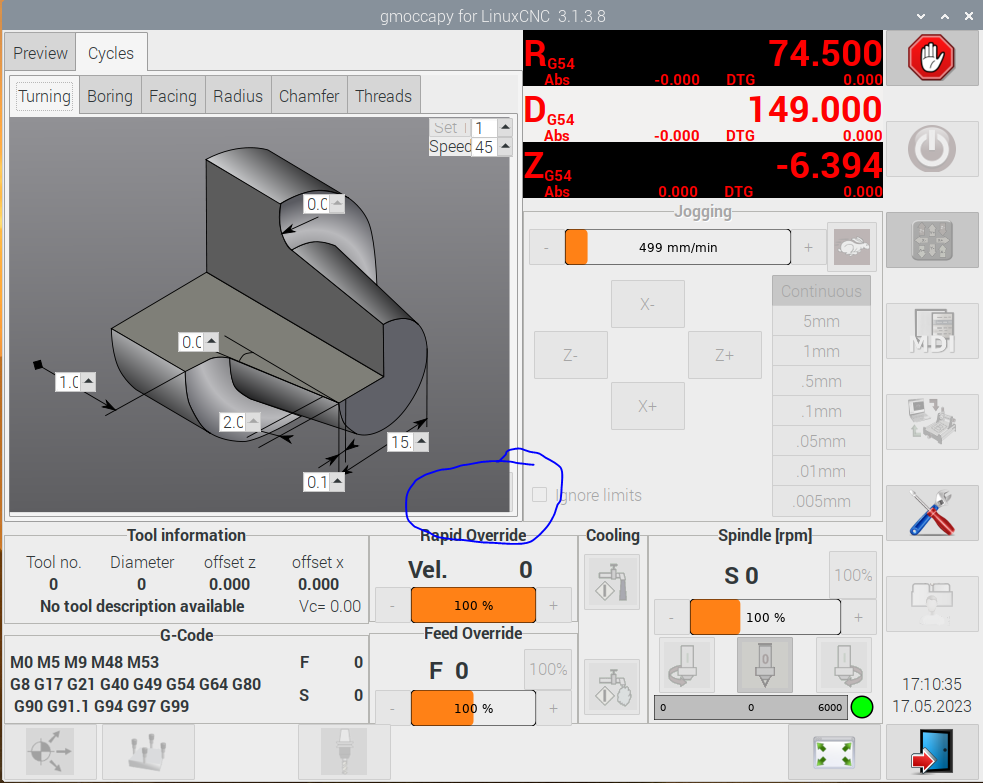This screenshot has height=783, width=983.
Task: Turn on flood coolant faucet icon
Action: click(612, 582)
